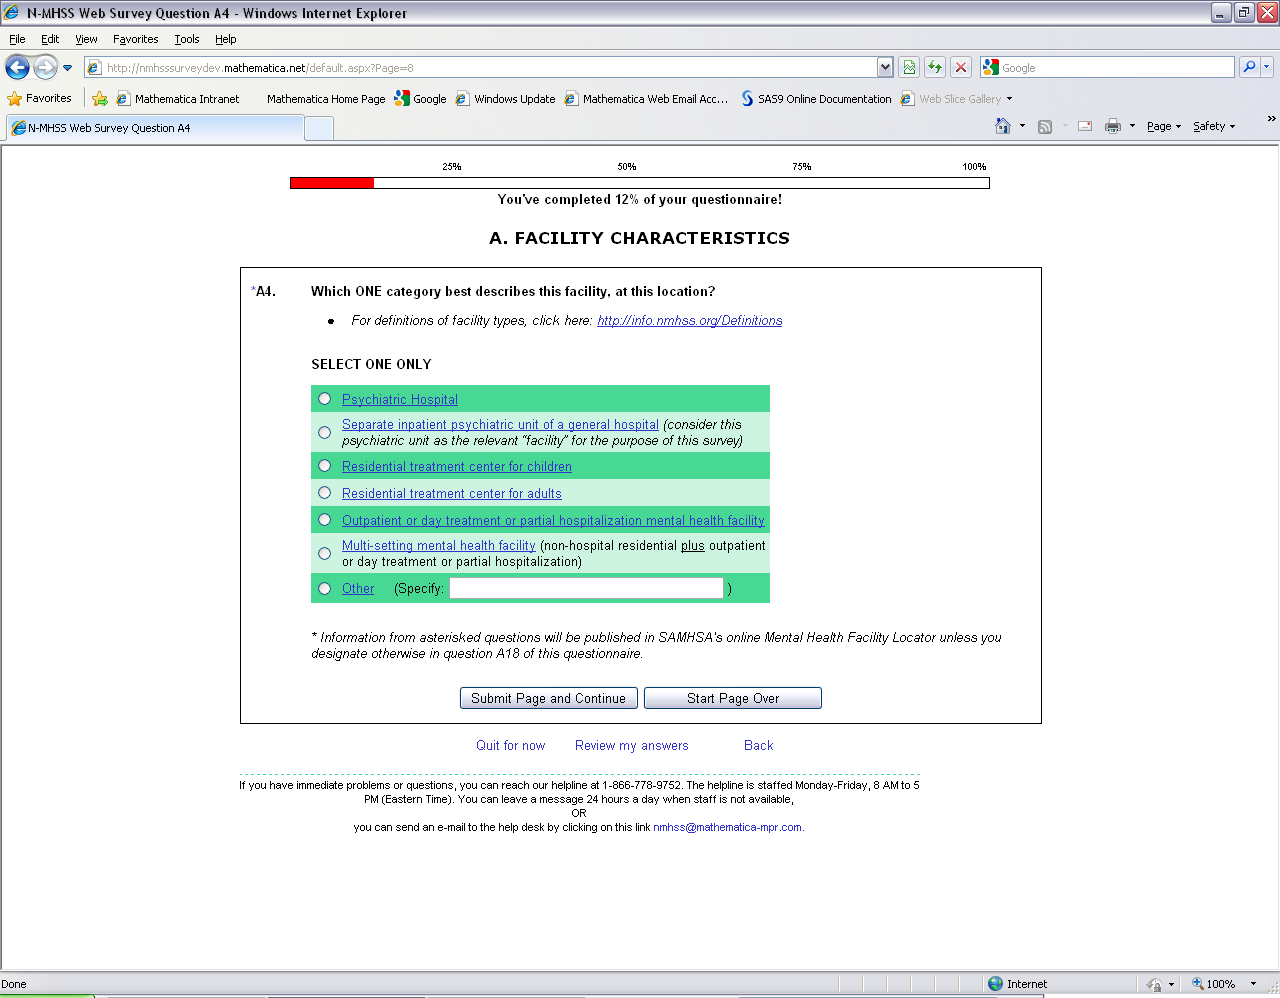Viewport: 1280px width, 998px height.
Task: Click the "SELECT ONE ONLY" text
Action: (371, 364)
